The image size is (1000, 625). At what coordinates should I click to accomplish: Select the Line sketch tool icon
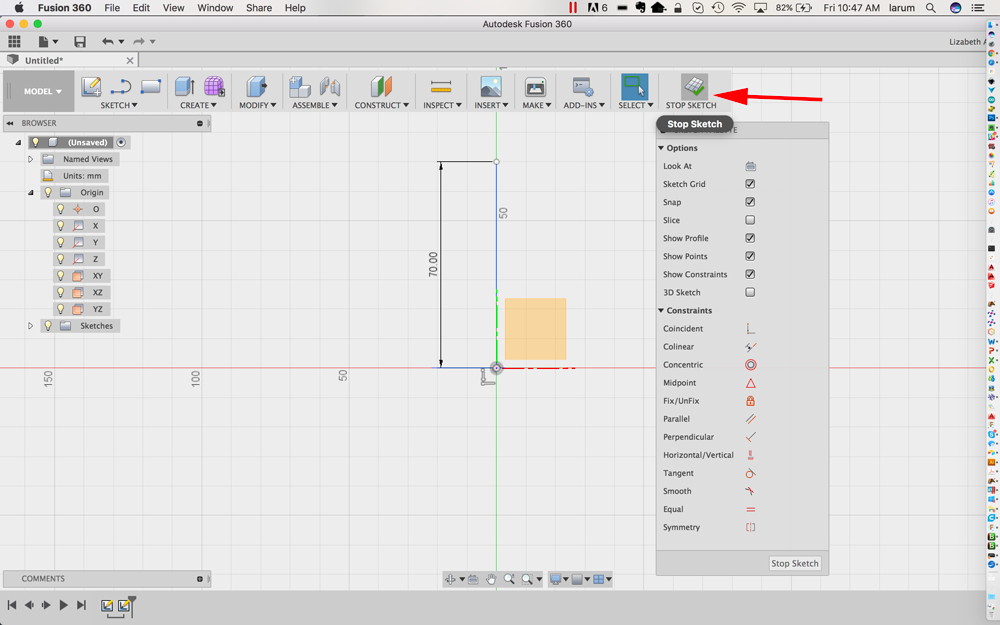121,87
